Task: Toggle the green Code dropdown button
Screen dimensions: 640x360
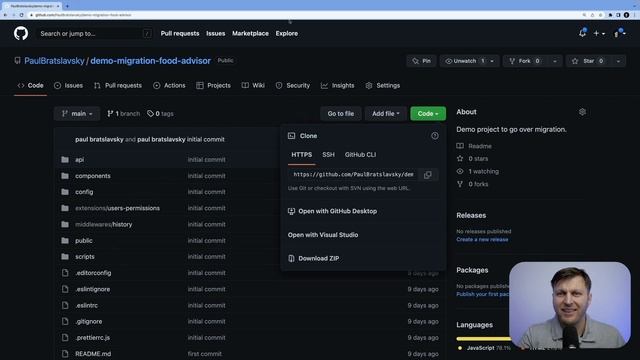Action: [x=428, y=113]
